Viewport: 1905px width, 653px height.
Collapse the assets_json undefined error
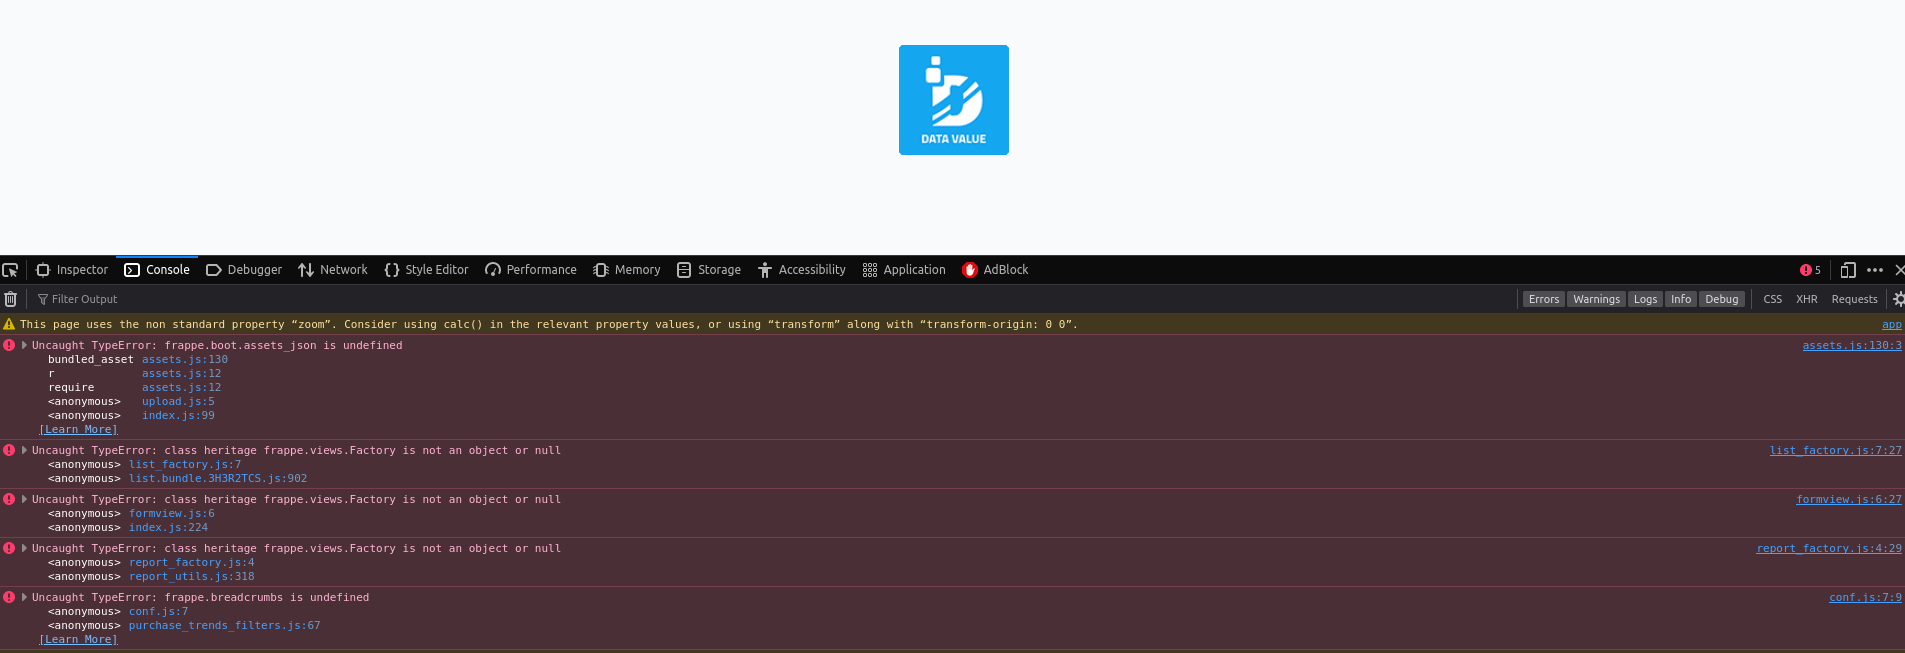click(24, 345)
